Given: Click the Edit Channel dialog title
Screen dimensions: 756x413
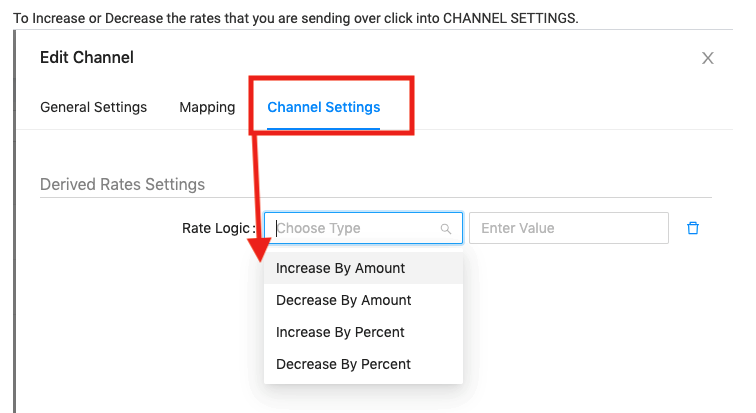Looking at the screenshot, I should (x=87, y=57).
